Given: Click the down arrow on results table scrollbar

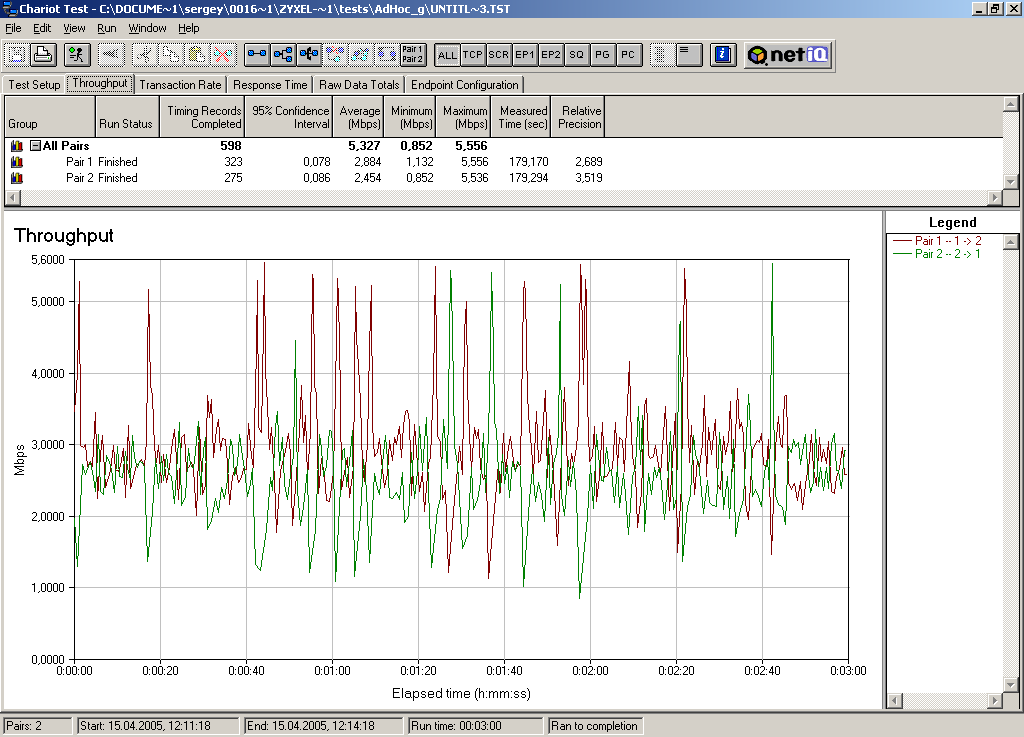Looking at the screenshot, I should pyautogui.click(x=1011, y=181).
